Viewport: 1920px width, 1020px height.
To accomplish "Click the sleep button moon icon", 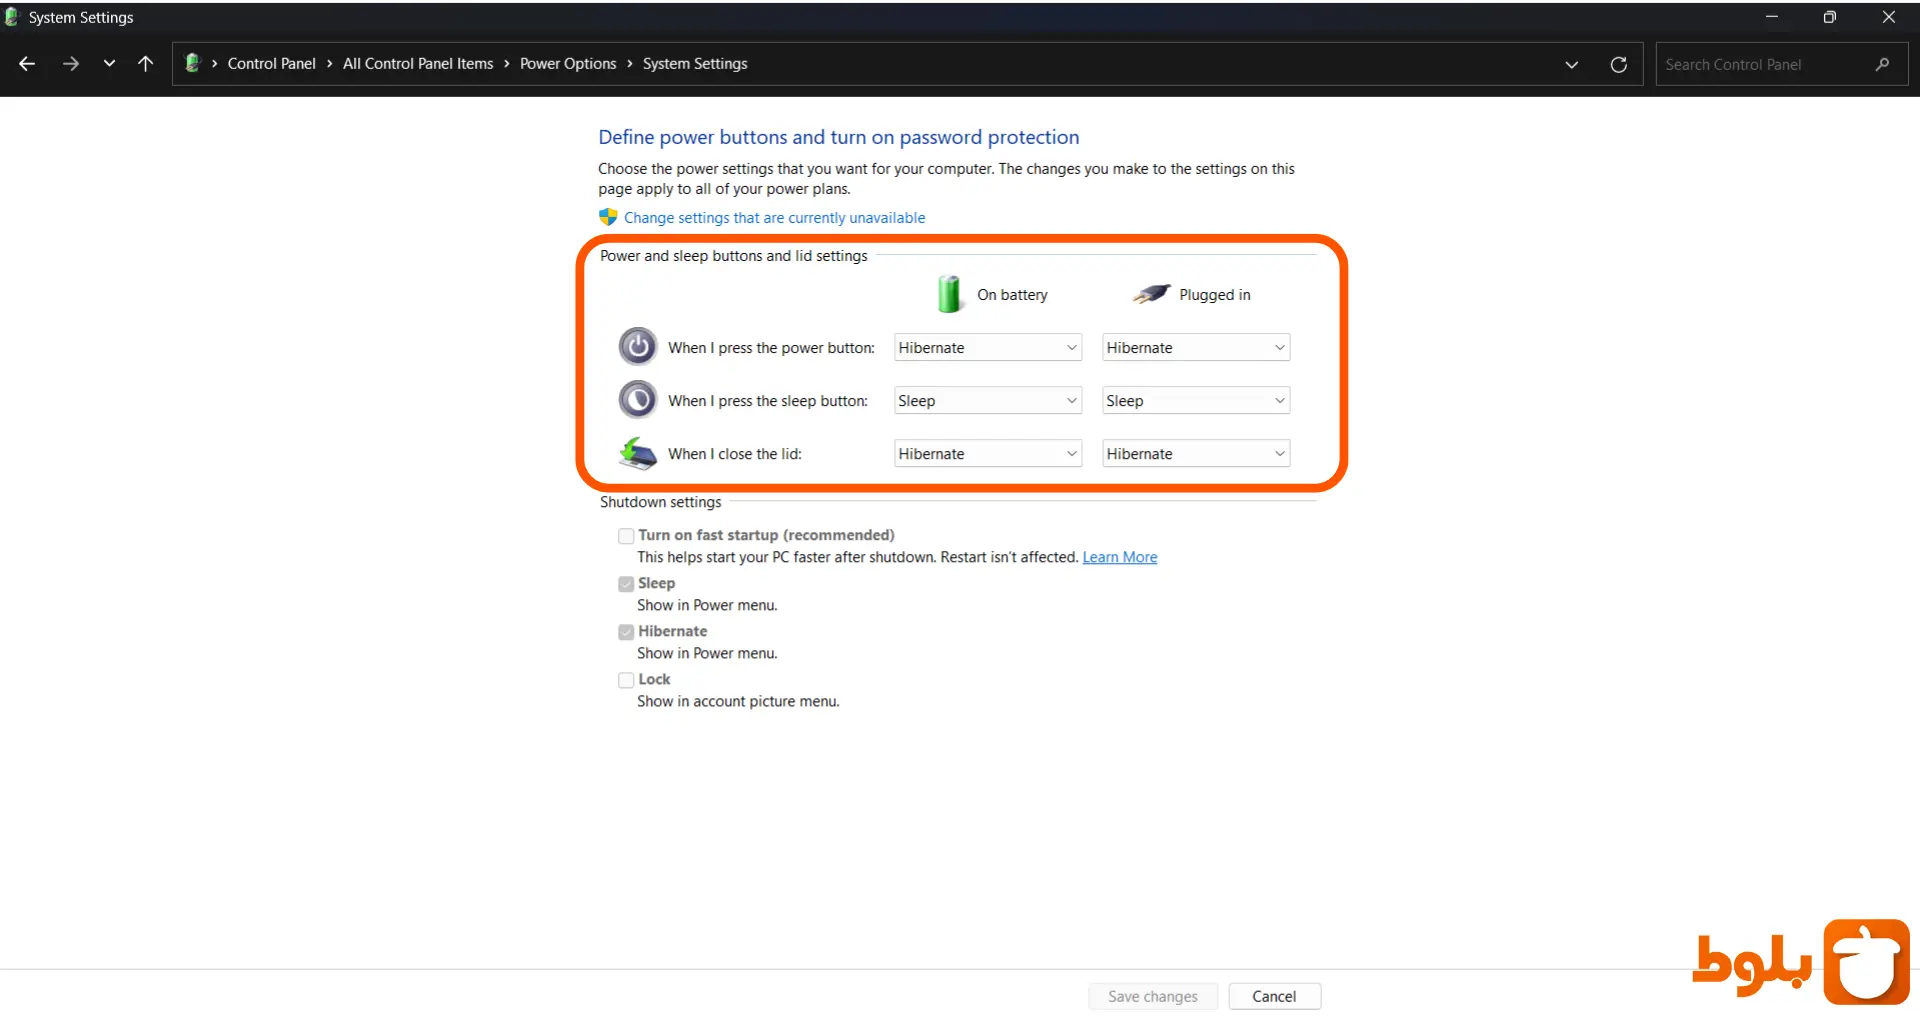I will (637, 400).
